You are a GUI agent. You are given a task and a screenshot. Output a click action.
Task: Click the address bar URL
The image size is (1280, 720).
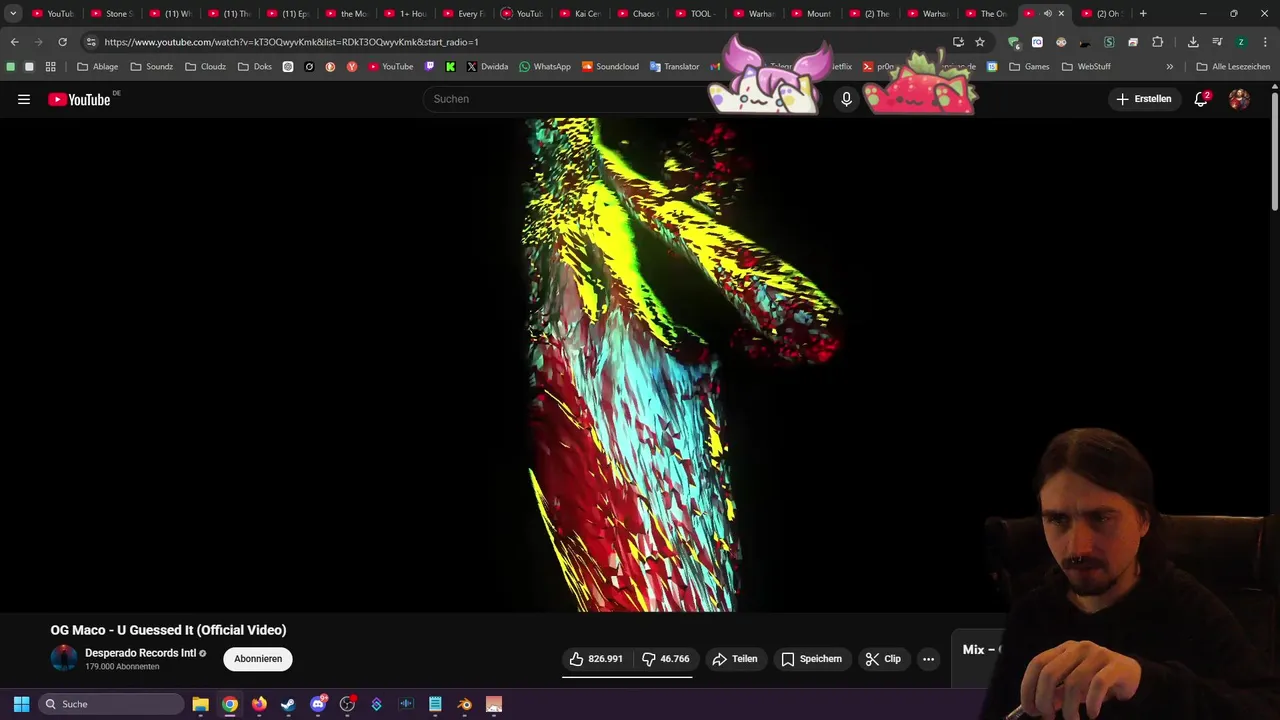pyautogui.click(x=291, y=42)
